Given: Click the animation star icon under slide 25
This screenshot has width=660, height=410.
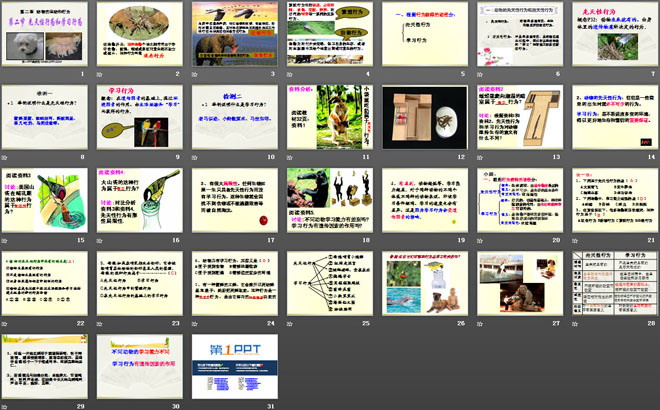Looking at the screenshot, I should [290, 324].
